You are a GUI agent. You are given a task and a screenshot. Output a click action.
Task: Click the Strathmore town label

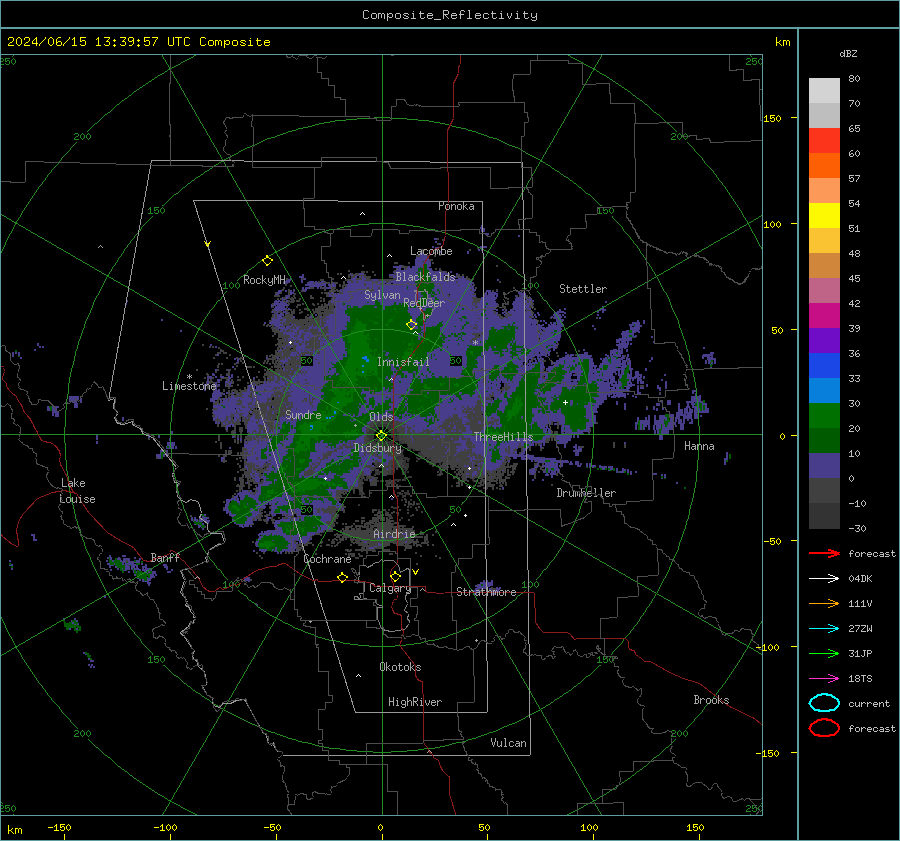pyautogui.click(x=486, y=592)
